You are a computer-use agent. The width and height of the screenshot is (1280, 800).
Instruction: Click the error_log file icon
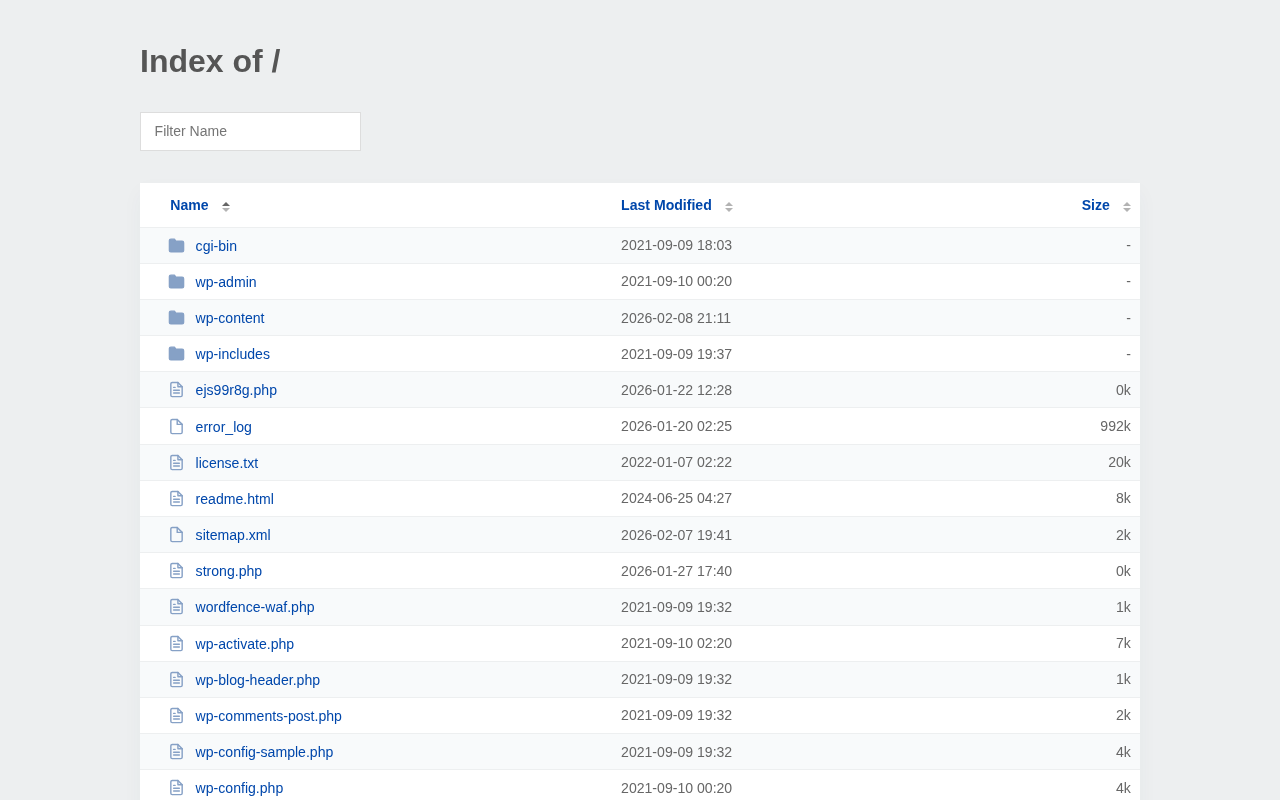[x=176, y=427]
